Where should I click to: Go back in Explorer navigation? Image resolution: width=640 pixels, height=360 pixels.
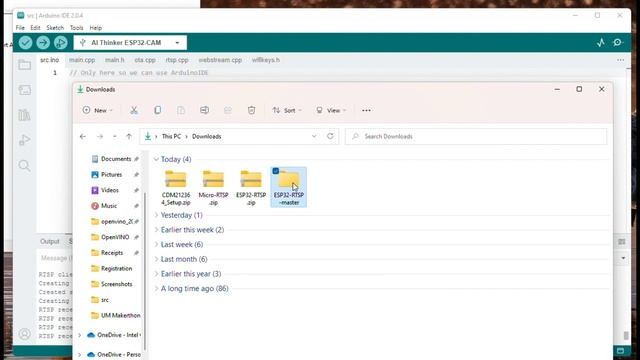tap(83, 136)
